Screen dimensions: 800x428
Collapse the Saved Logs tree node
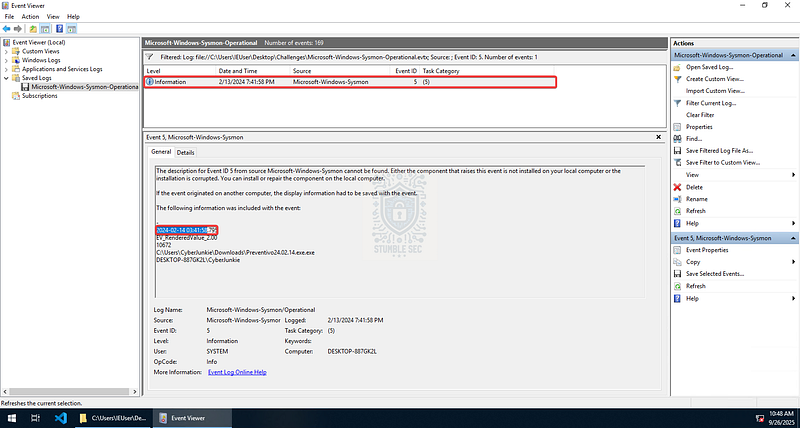point(6,78)
